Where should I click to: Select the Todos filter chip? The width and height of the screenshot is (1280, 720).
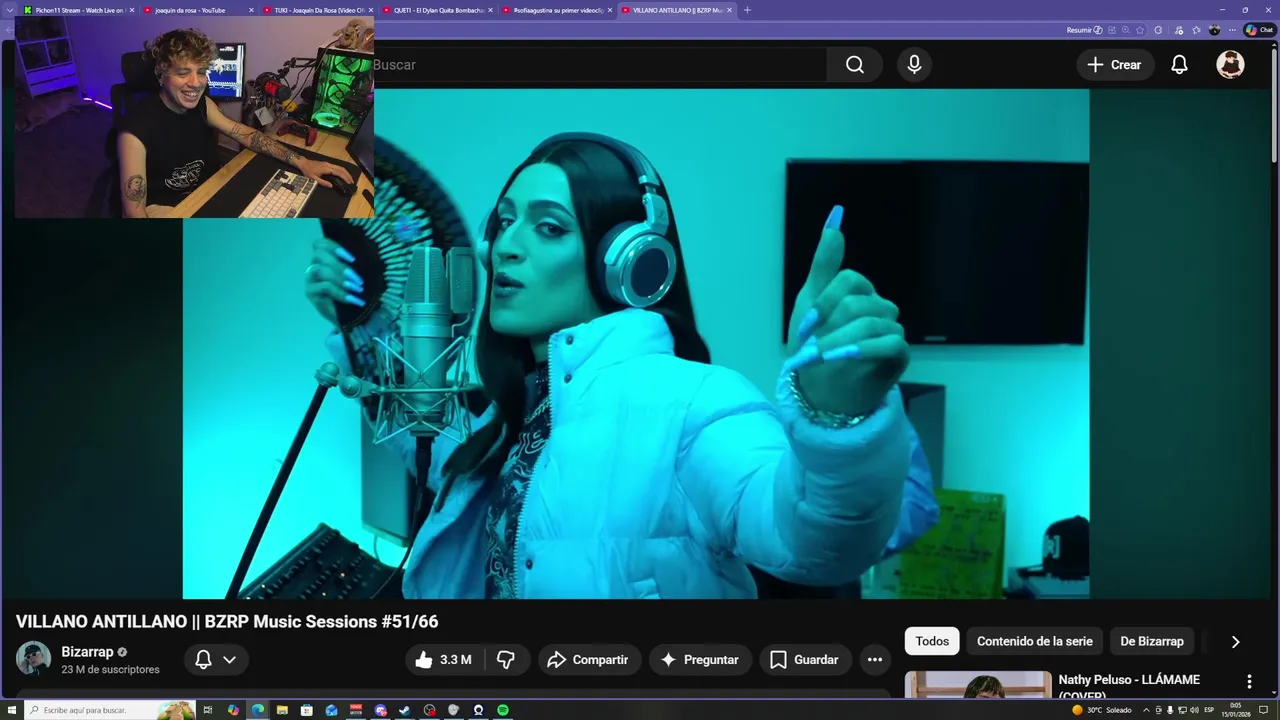932,641
